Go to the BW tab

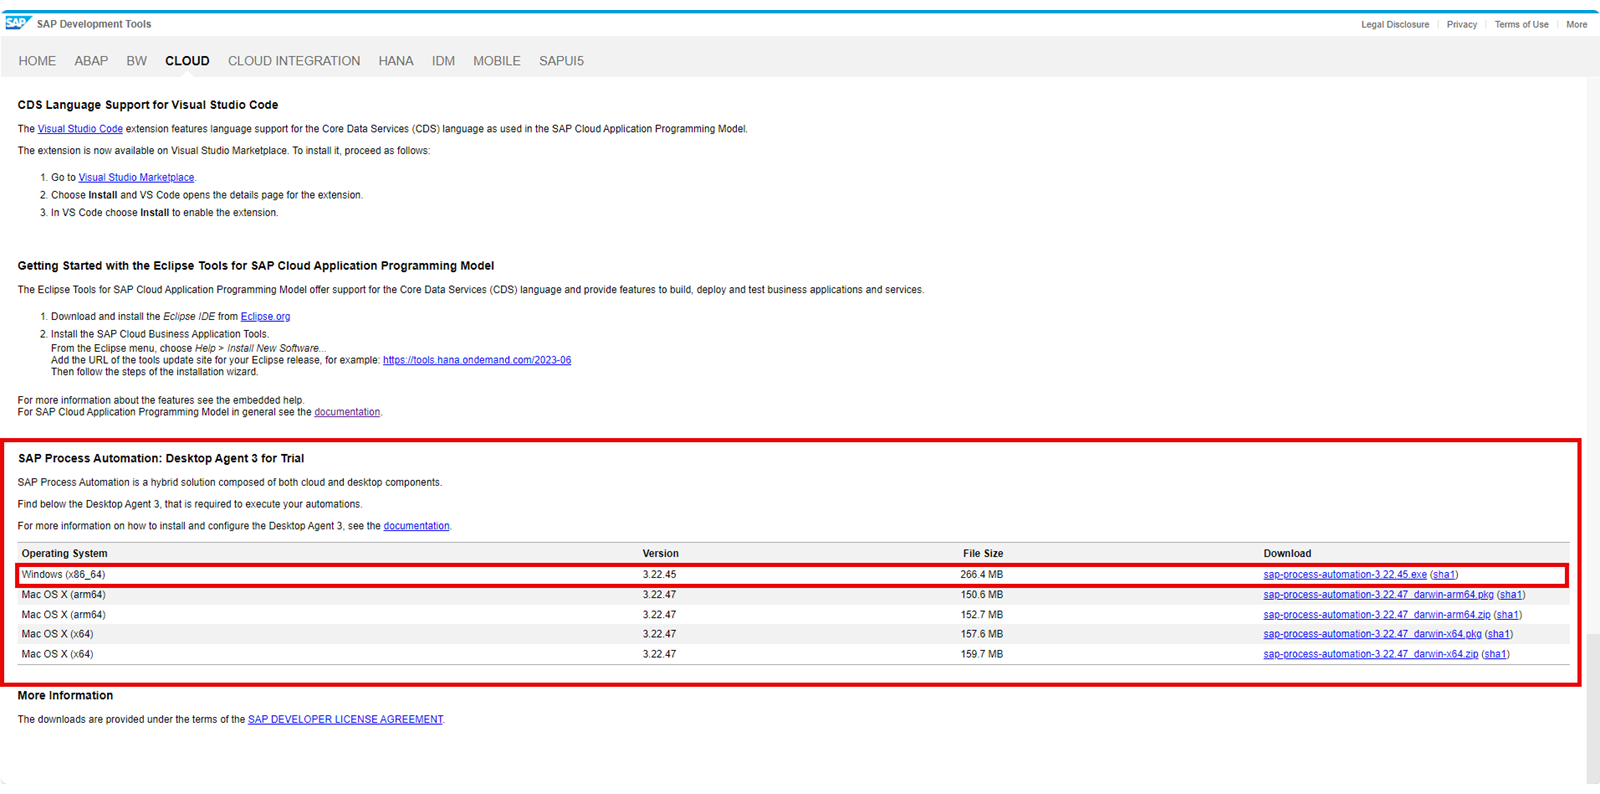137,61
